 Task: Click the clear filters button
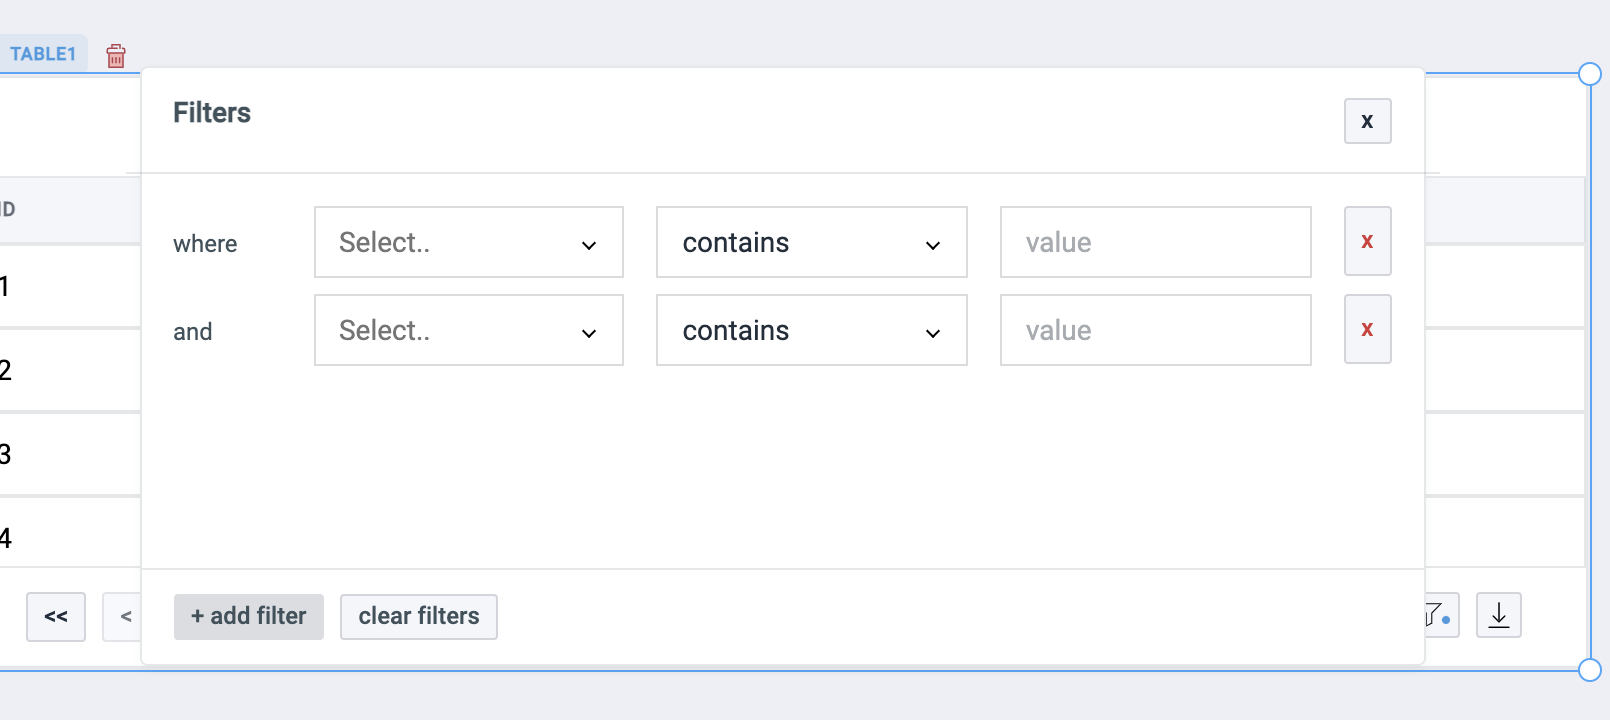pyautogui.click(x=418, y=616)
